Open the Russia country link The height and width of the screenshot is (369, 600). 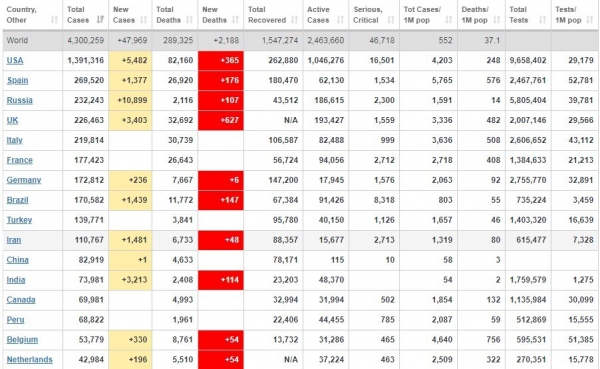pyautogui.click(x=20, y=100)
